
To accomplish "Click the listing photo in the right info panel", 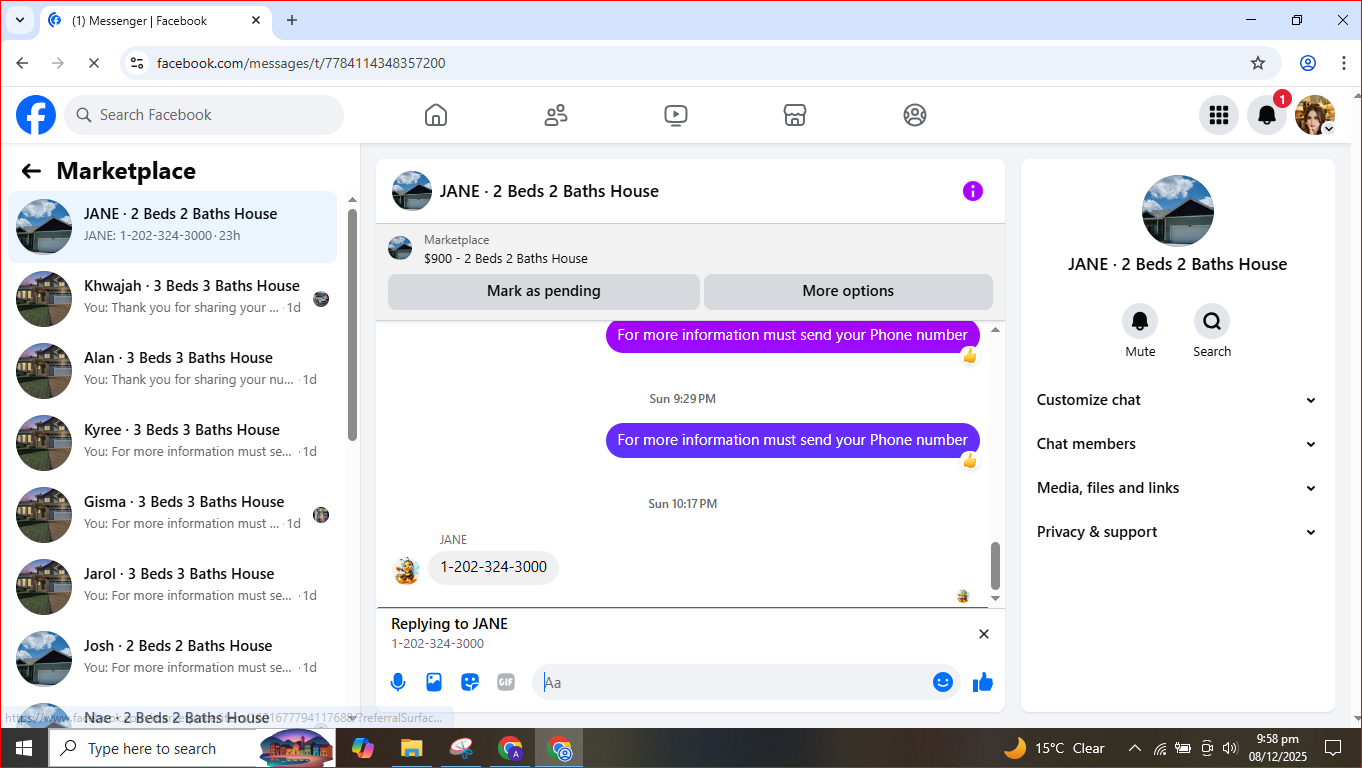I will [1178, 211].
